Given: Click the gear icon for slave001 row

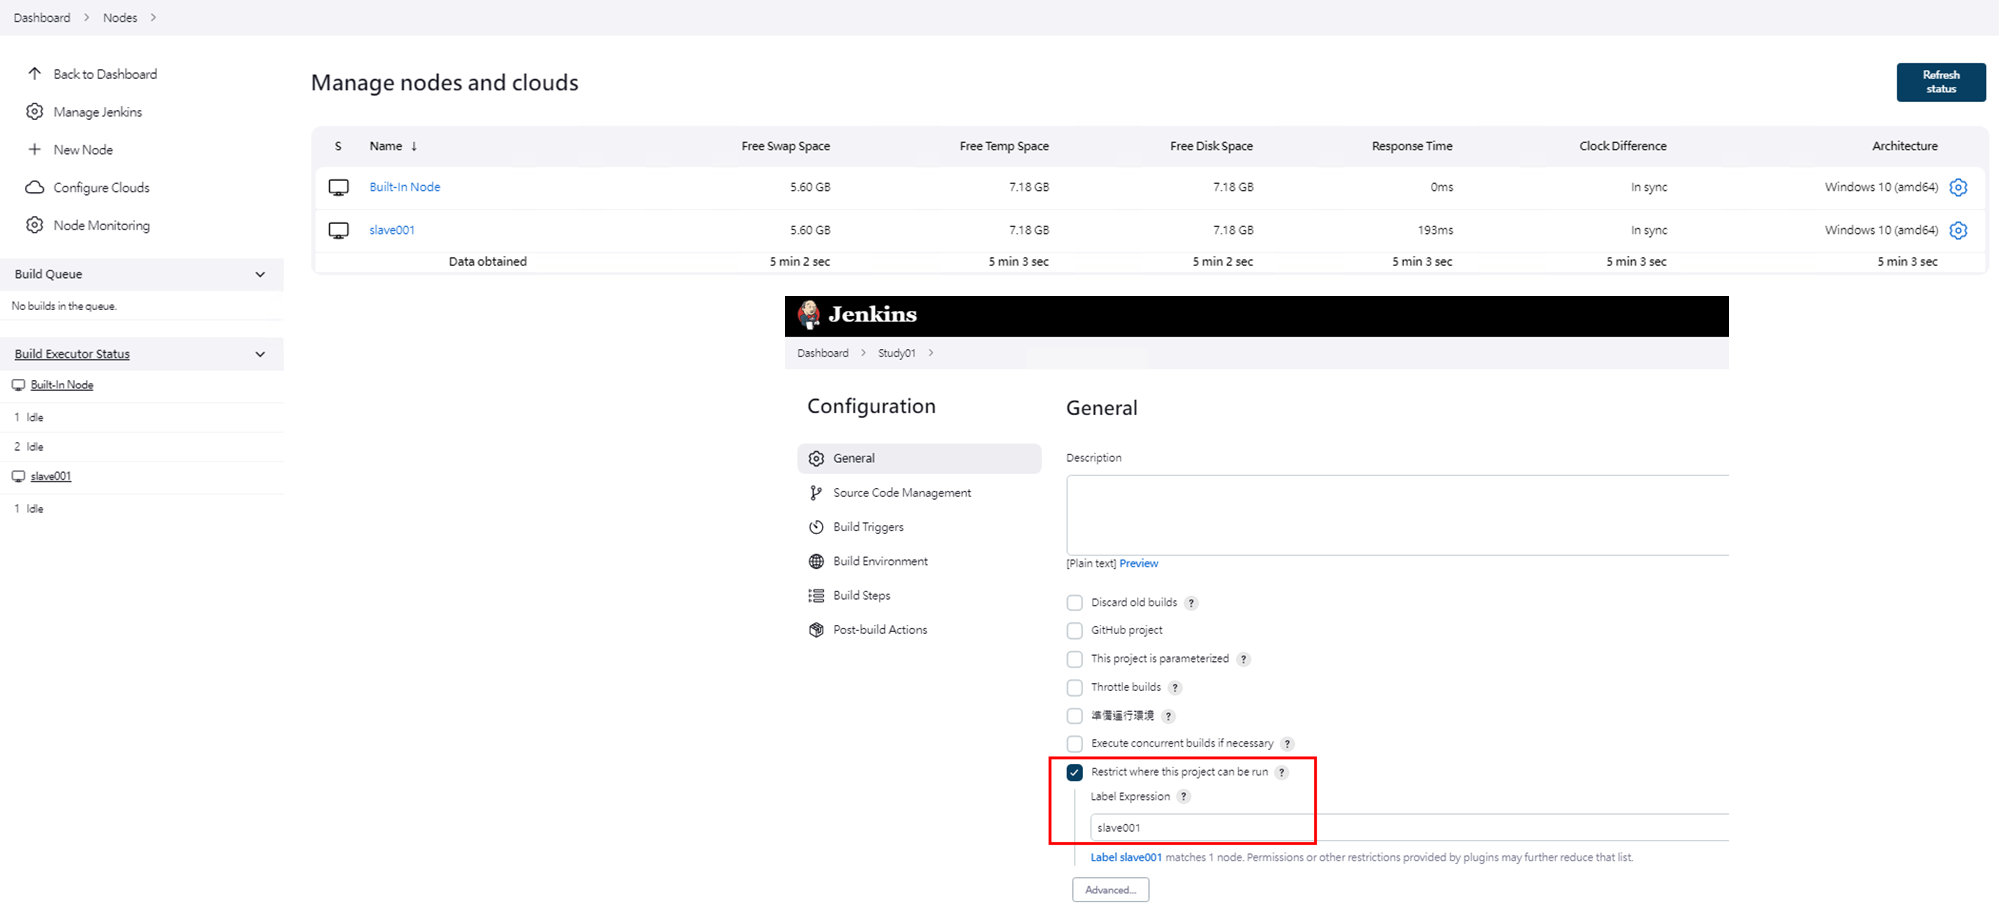Looking at the screenshot, I should 1958,230.
